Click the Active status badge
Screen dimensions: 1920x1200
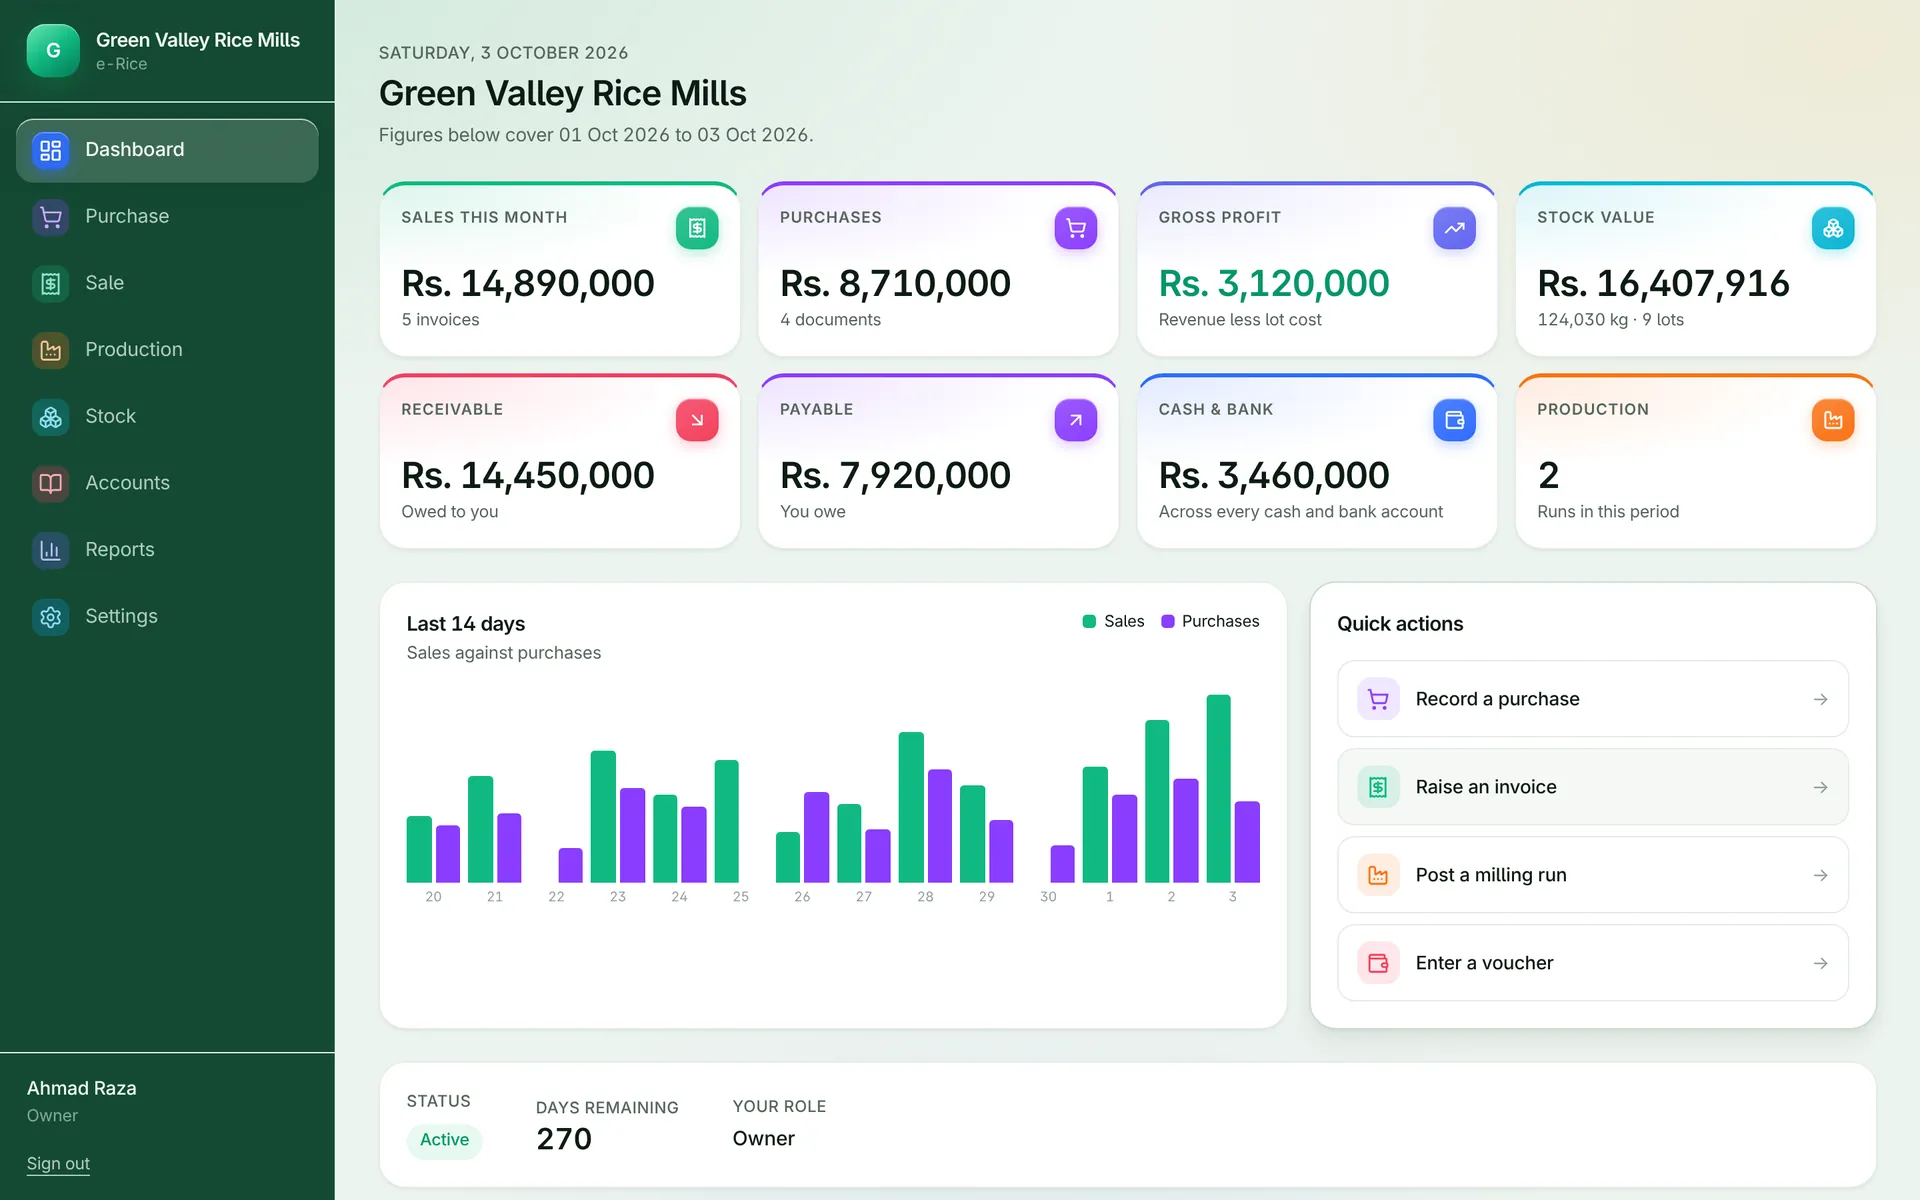[444, 1140]
